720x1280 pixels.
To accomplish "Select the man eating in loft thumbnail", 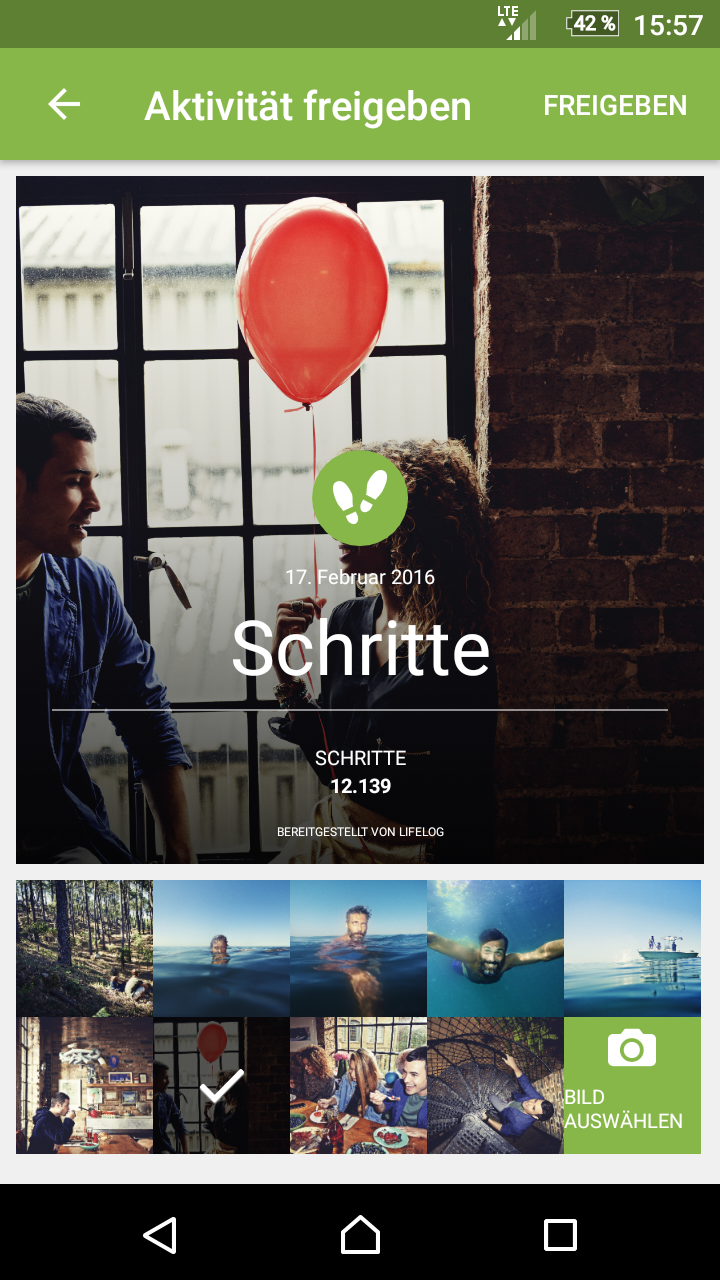I will coord(84,1086).
